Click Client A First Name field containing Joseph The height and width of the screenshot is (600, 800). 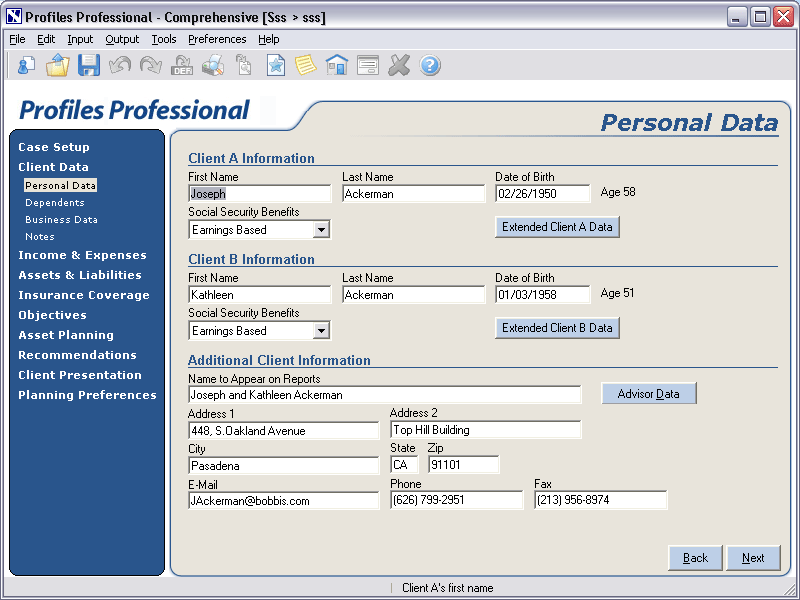[260, 194]
